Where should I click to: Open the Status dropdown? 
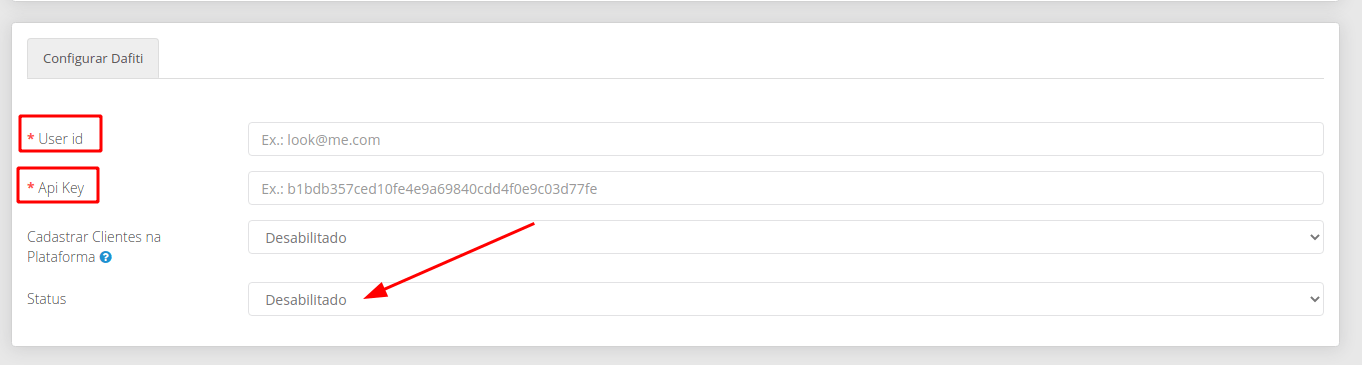coord(785,299)
